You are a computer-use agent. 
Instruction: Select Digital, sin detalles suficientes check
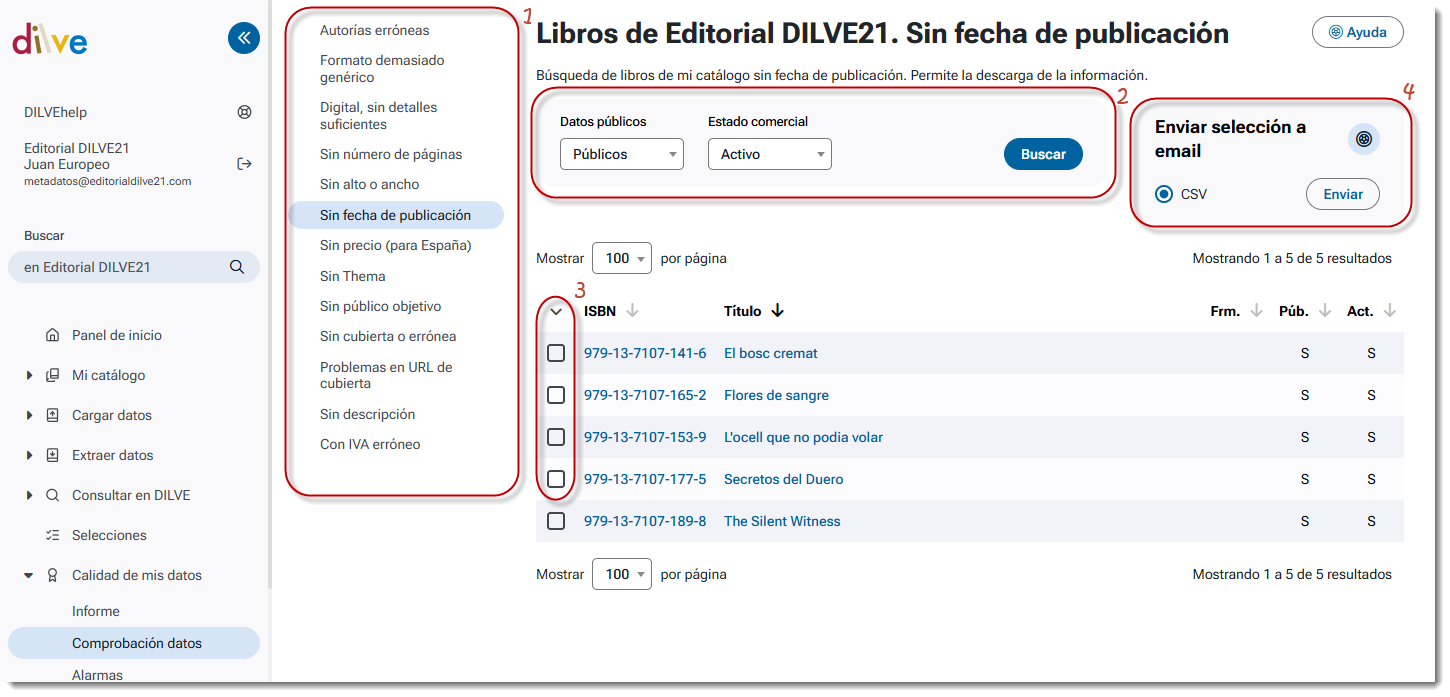click(x=379, y=116)
